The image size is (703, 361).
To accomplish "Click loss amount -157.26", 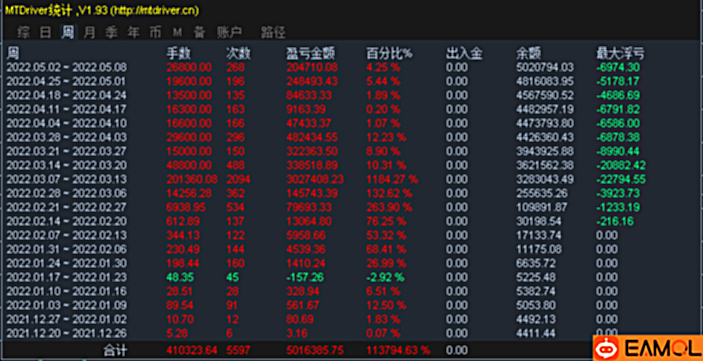I will [305, 277].
